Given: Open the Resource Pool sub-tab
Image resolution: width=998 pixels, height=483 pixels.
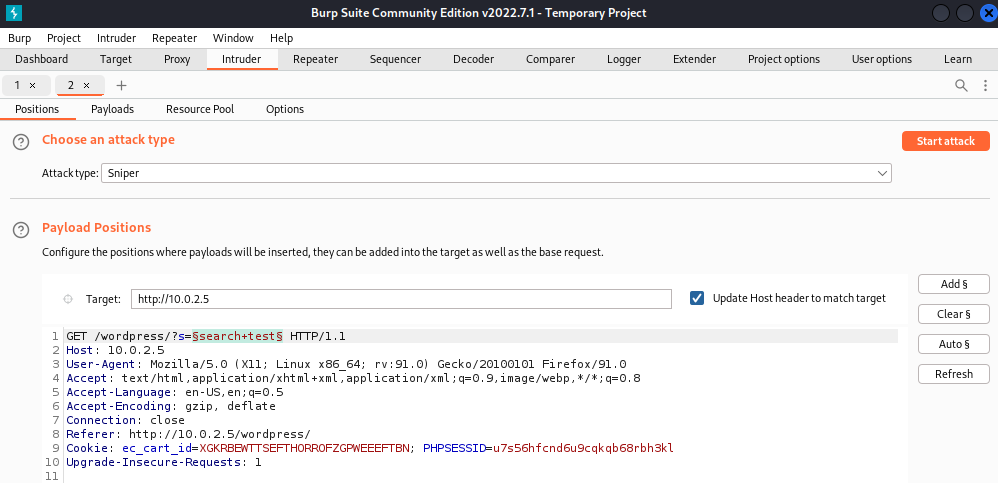Looking at the screenshot, I should point(200,109).
